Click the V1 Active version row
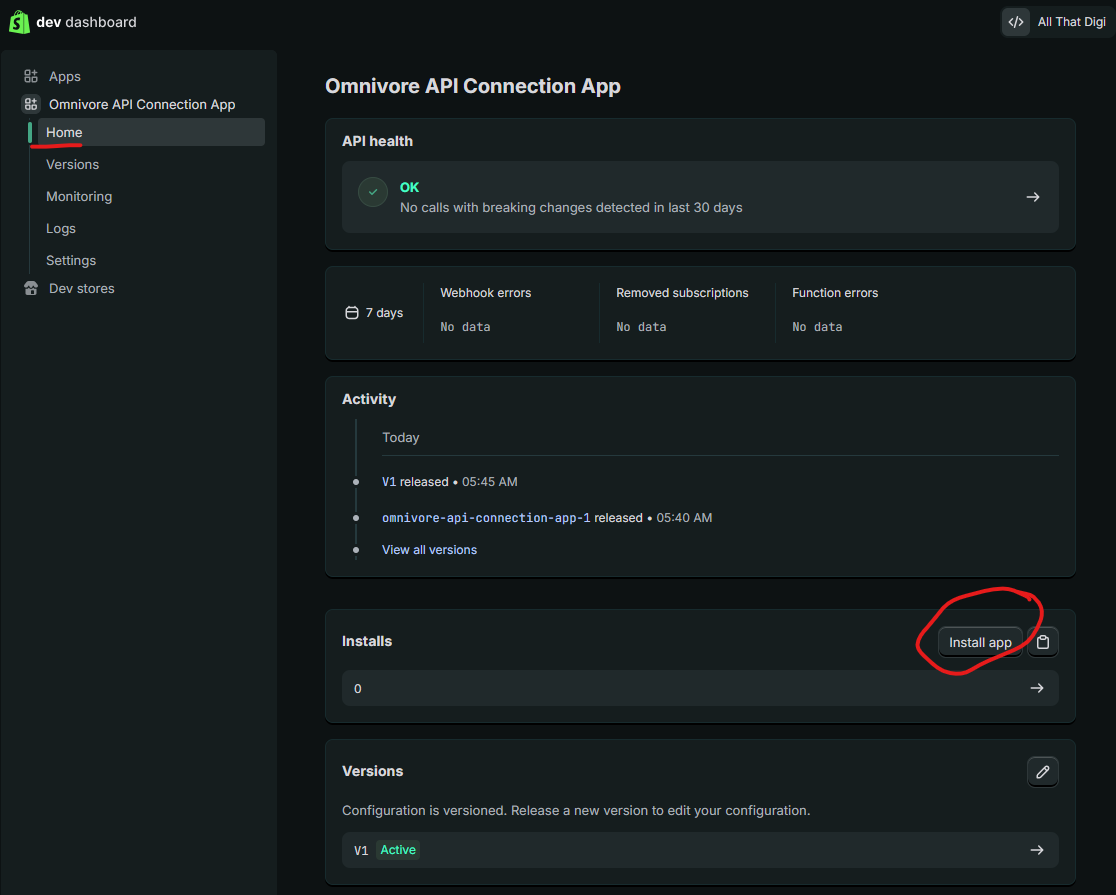This screenshot has height=895, width=1116. point(700,850)
